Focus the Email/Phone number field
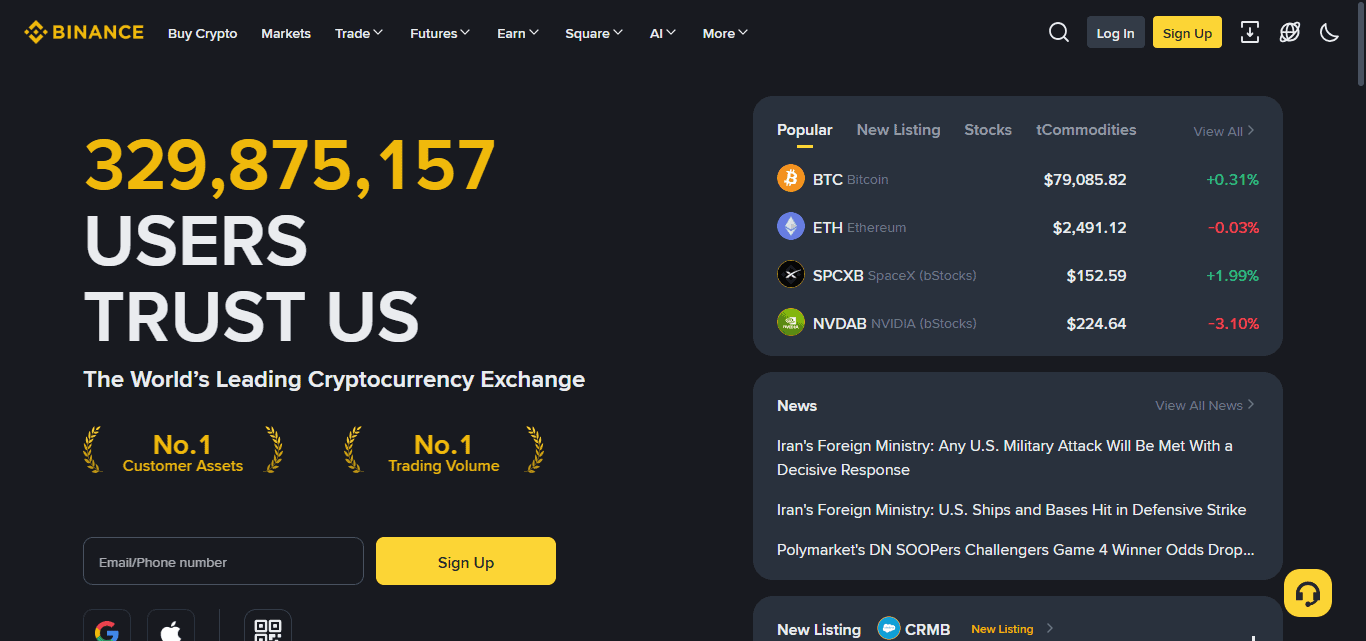Screen dimensions: 1366x641 (223, 561)
